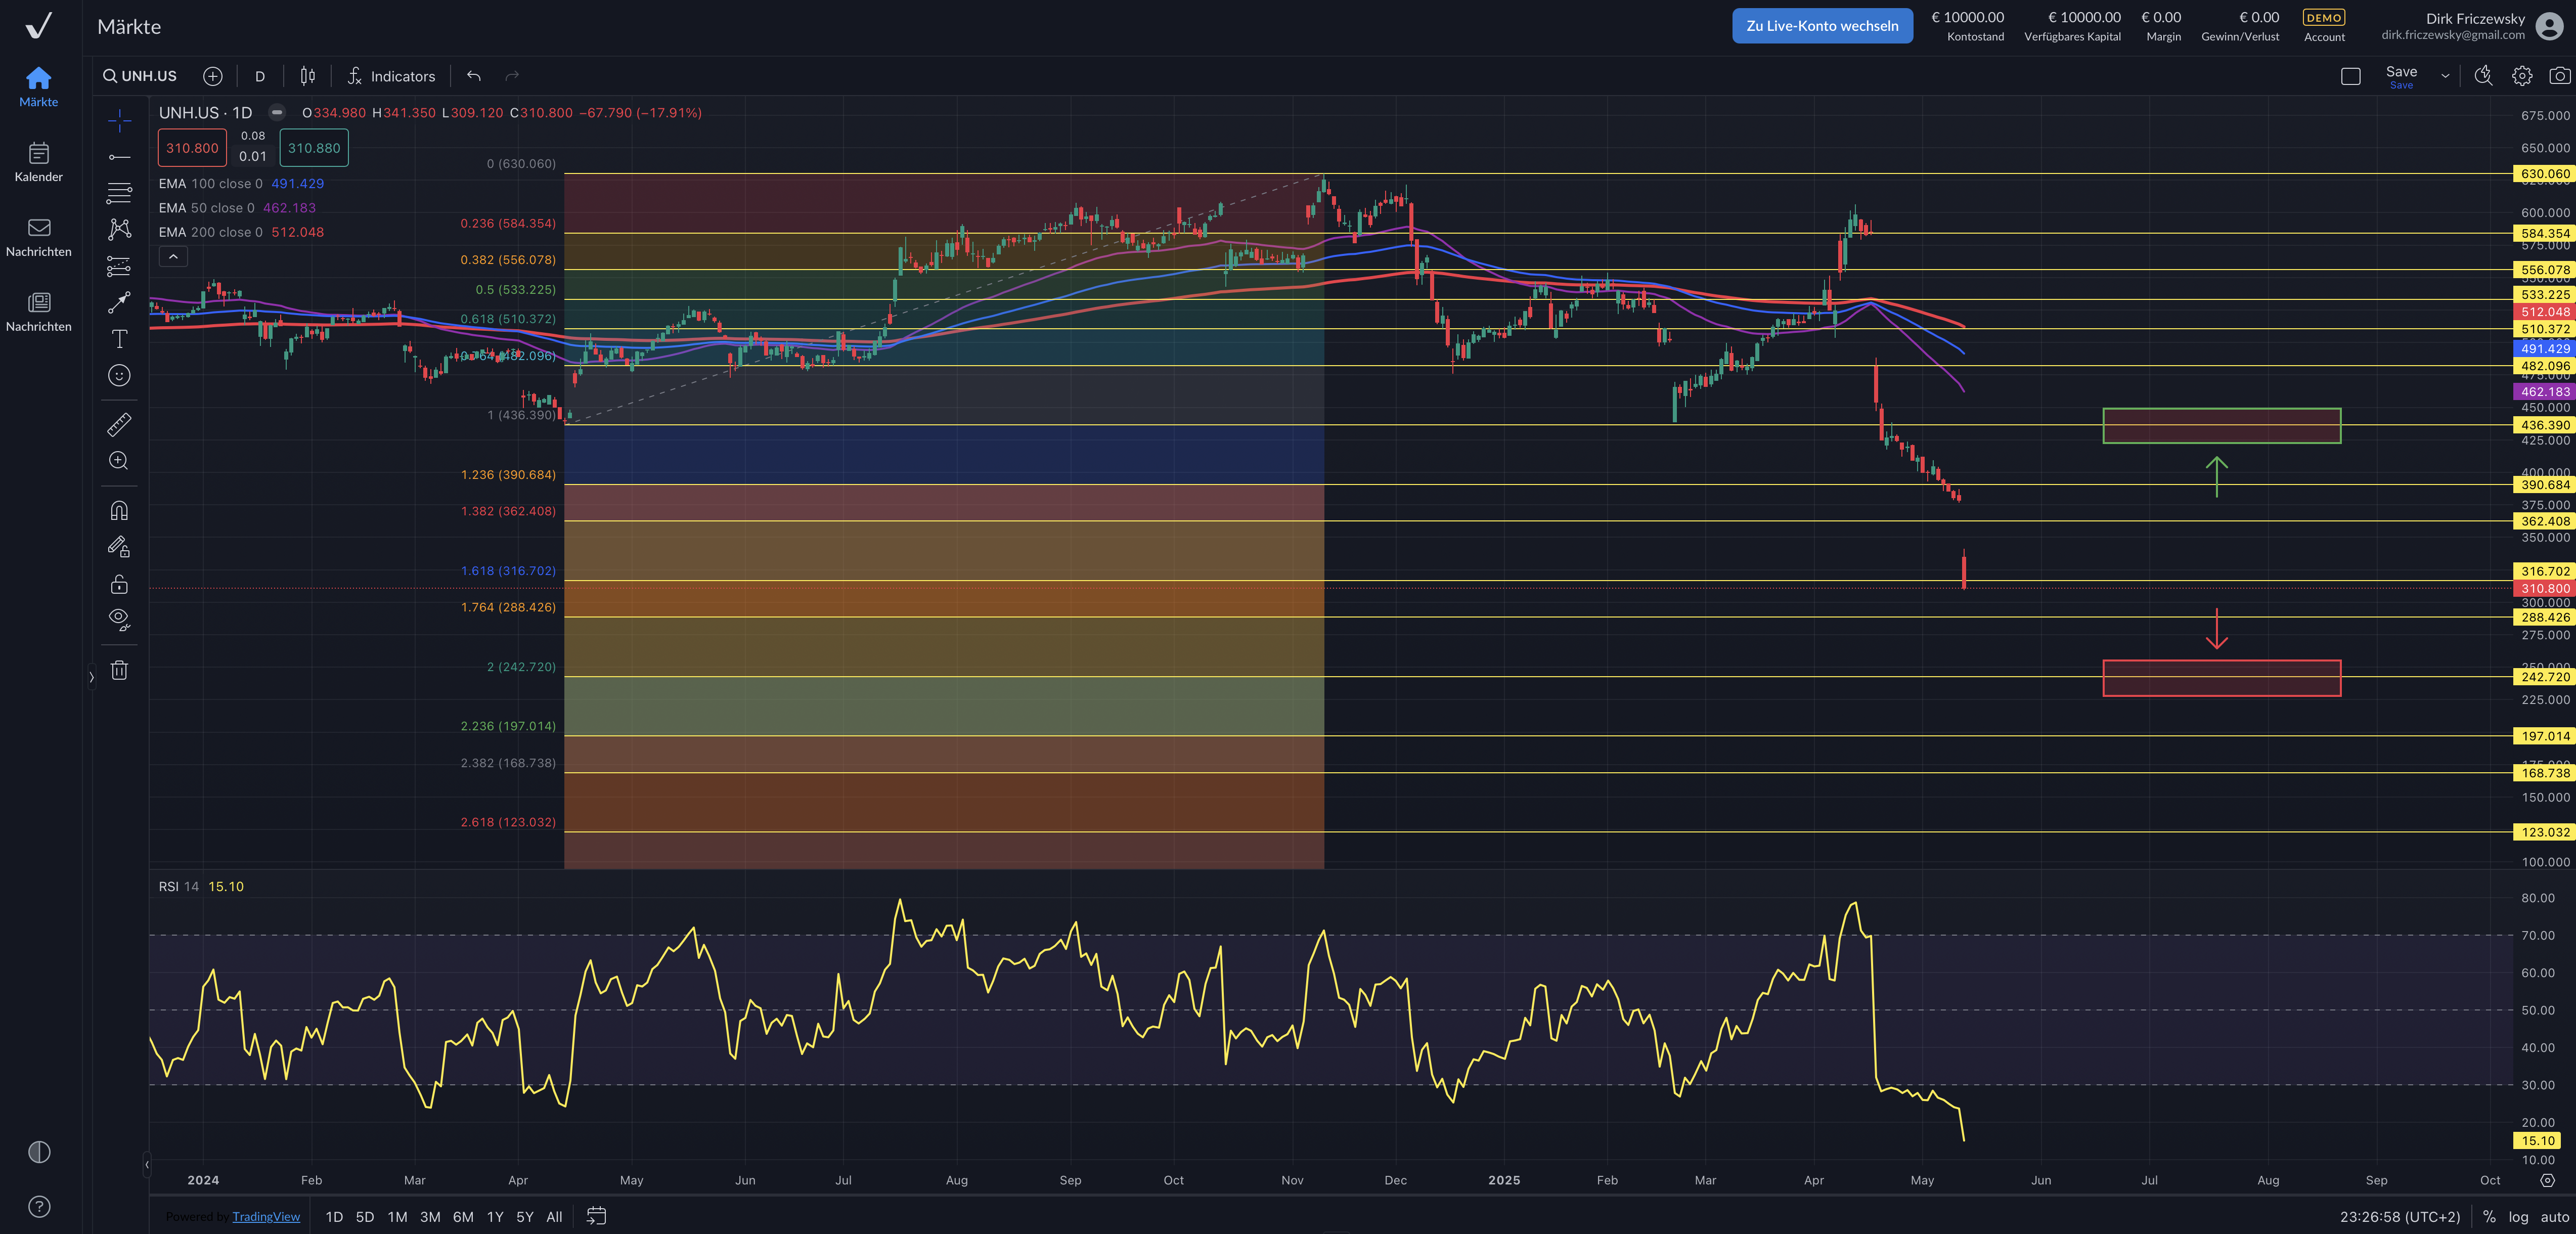The image size is (2576, 1234).
Task: Select the text tool
Action: (x=119, y=339)
